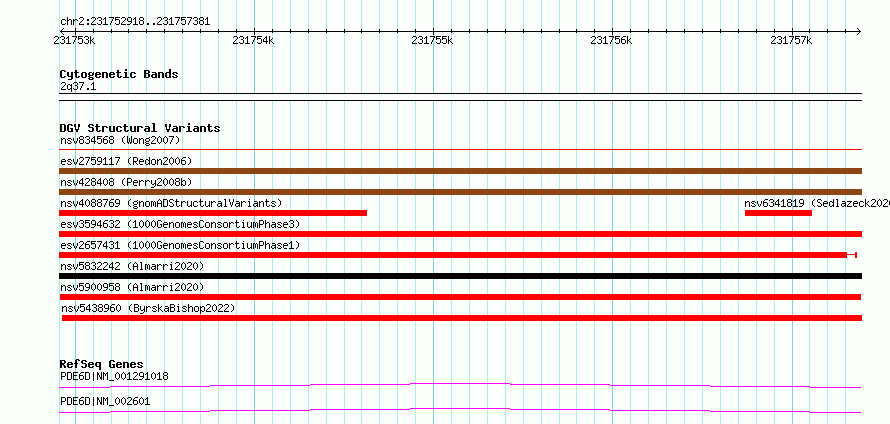The image size is (890, 424).
Task: Click the 231757k ruler mark
Action: click(791, 40)
